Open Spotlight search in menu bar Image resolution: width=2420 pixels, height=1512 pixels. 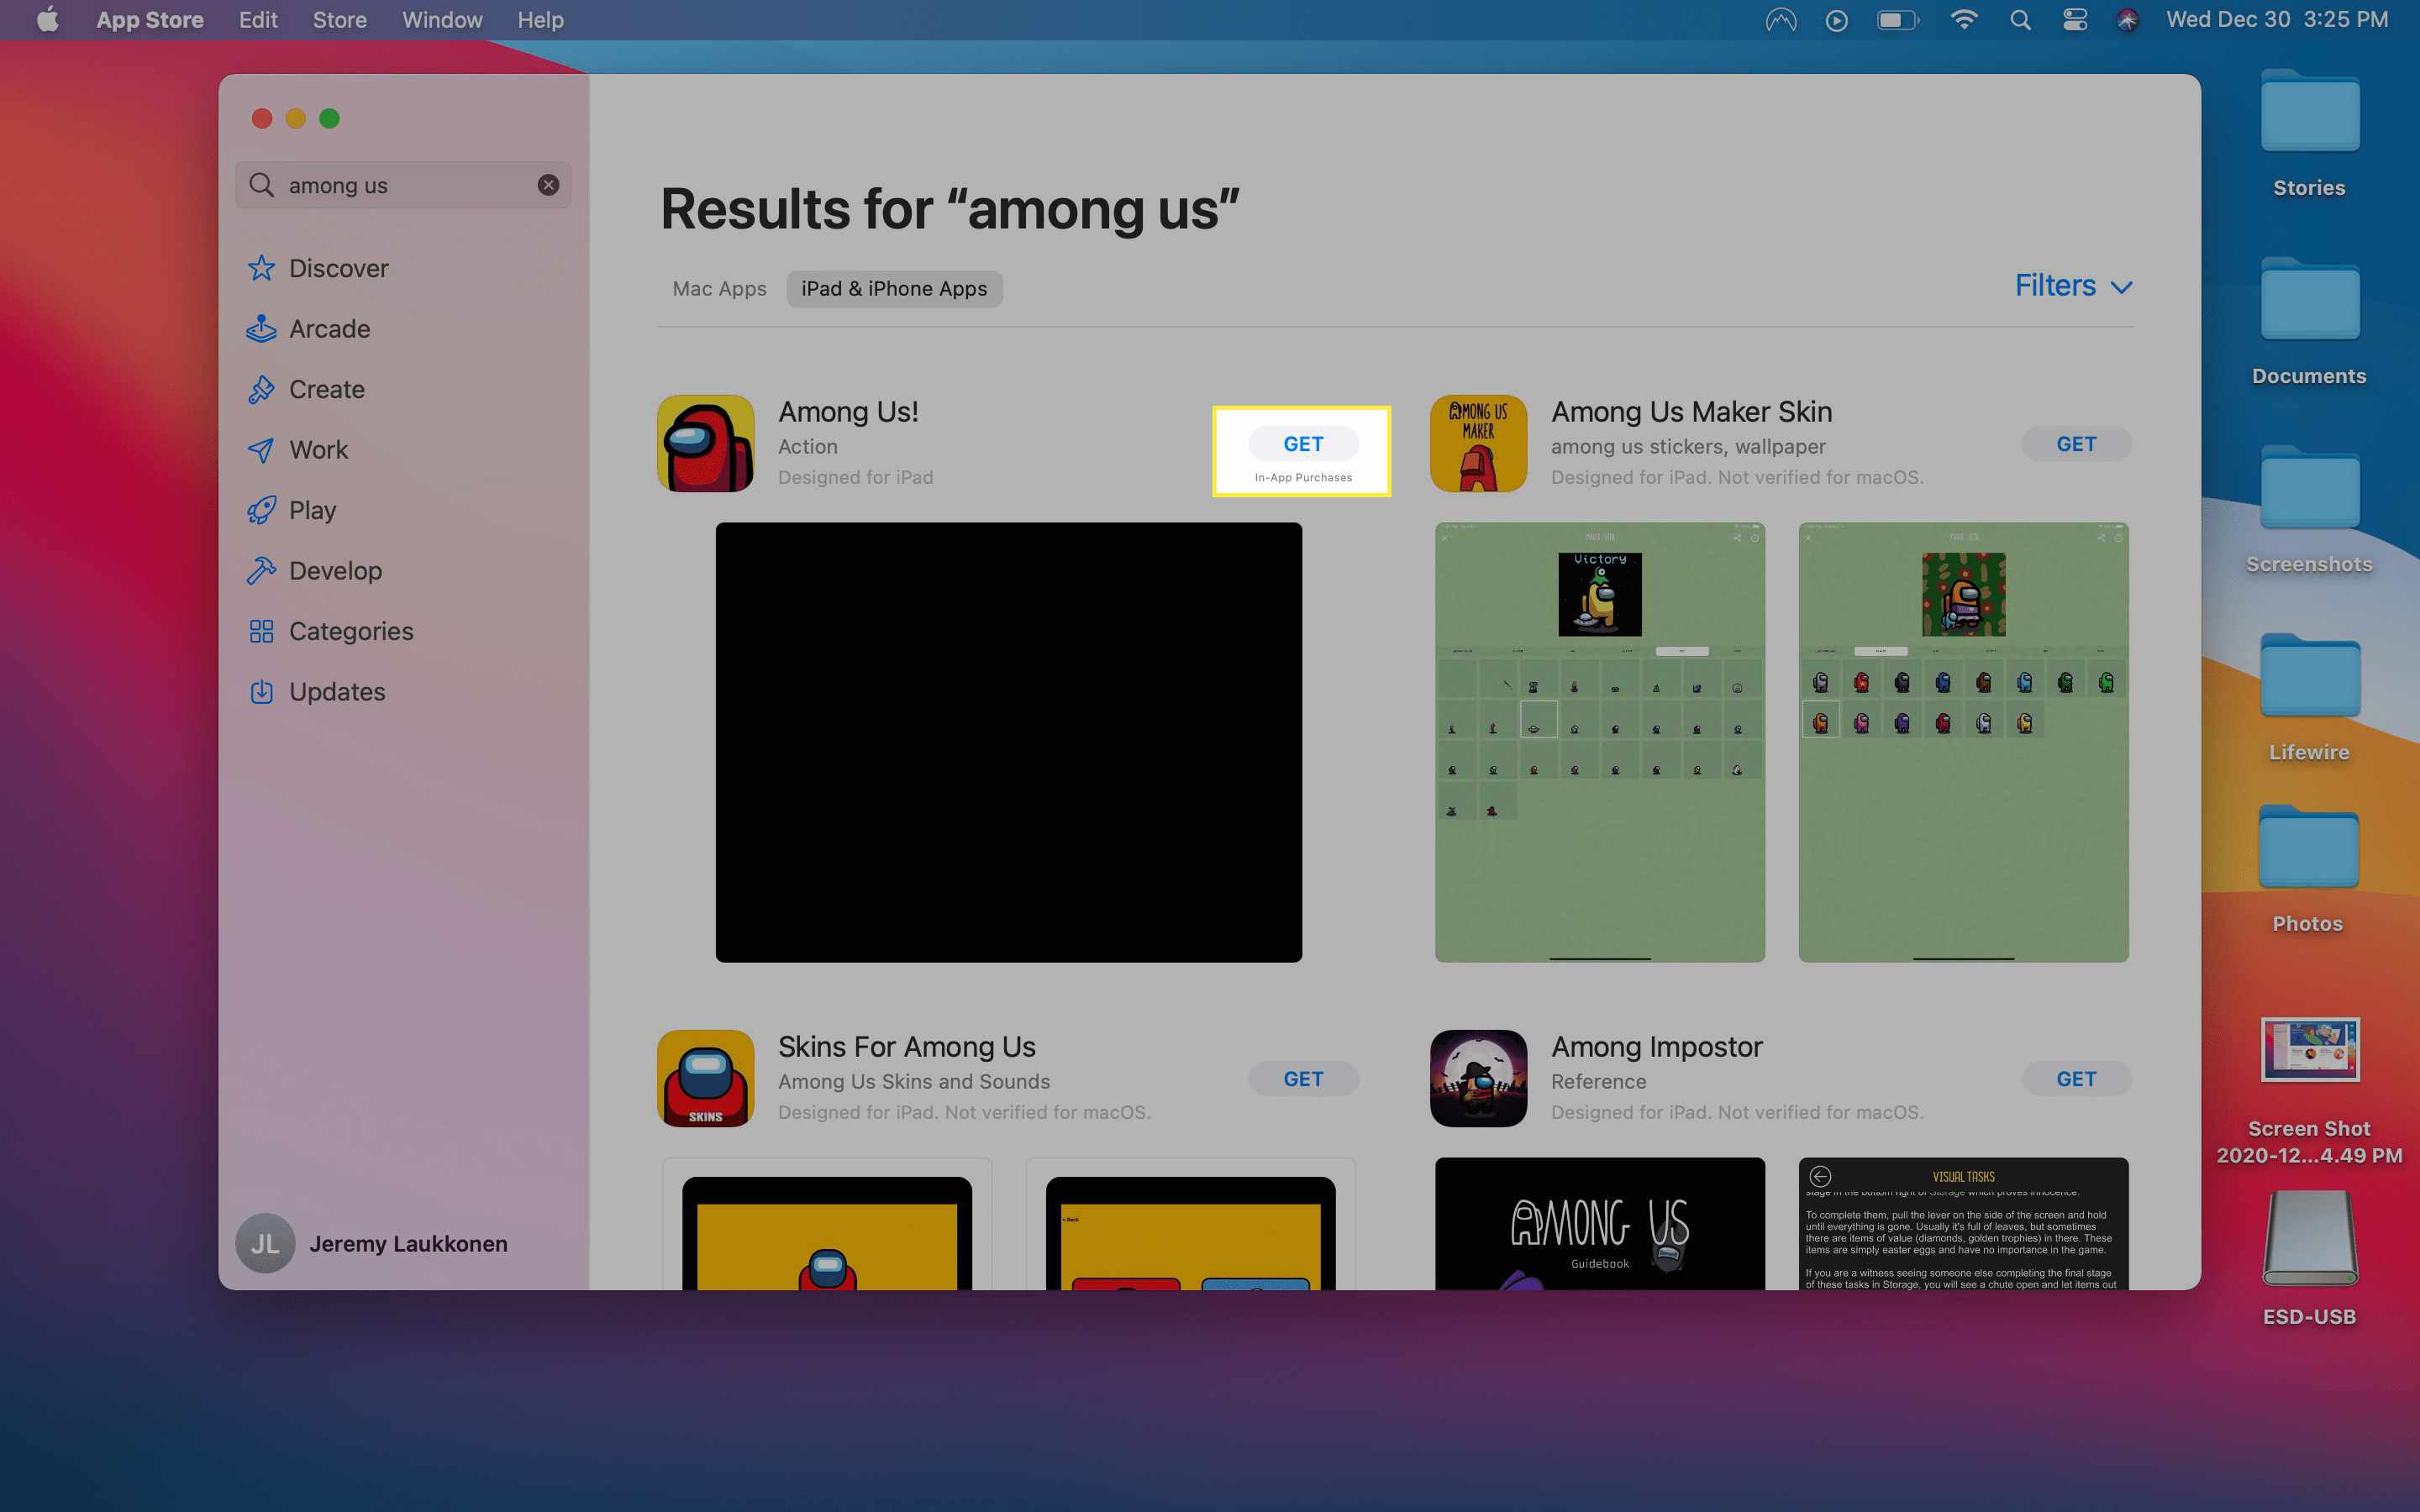[x=2020, y=20]
